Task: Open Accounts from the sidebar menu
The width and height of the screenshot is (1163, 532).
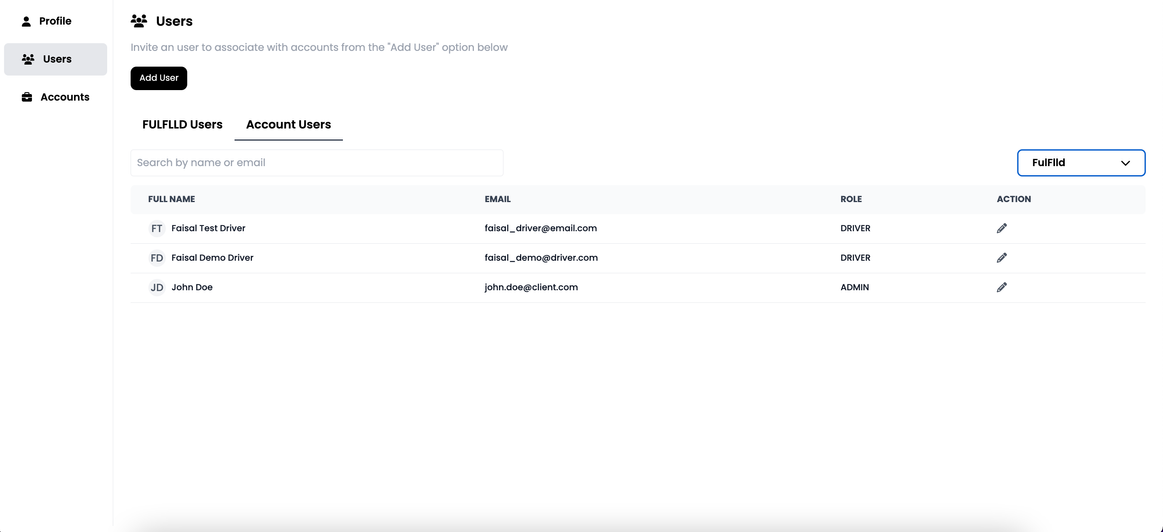Action: point(64,97)
